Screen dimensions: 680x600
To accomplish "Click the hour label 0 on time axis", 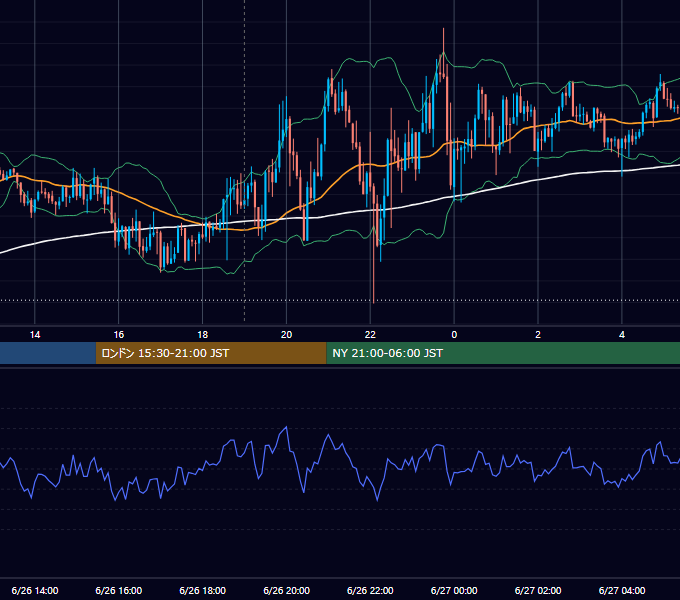I will pyautogui.click(x=454, y=335).
